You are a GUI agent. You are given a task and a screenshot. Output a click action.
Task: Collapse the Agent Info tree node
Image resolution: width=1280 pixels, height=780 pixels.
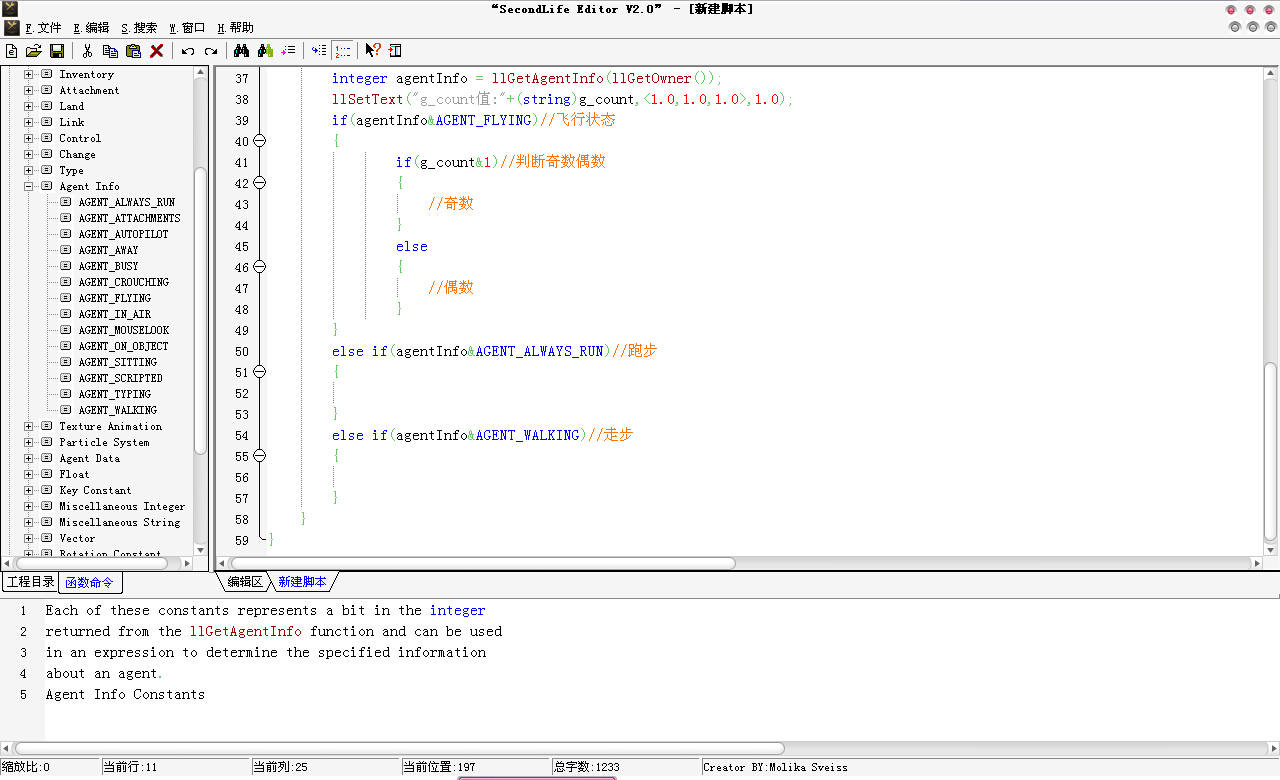coord(29,186)
